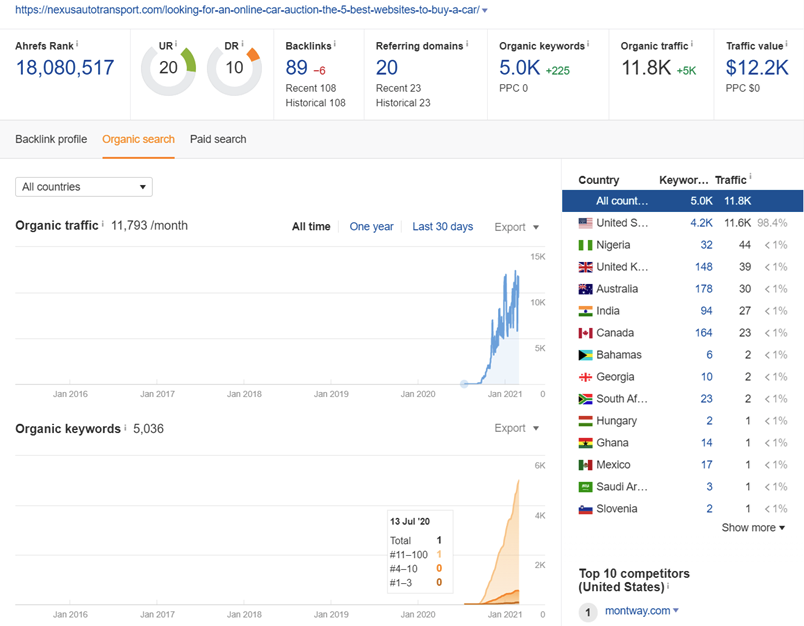Open Export menu for Organic traffic chart
Viewport: 804px width, 626px height.
click(516, 227)
